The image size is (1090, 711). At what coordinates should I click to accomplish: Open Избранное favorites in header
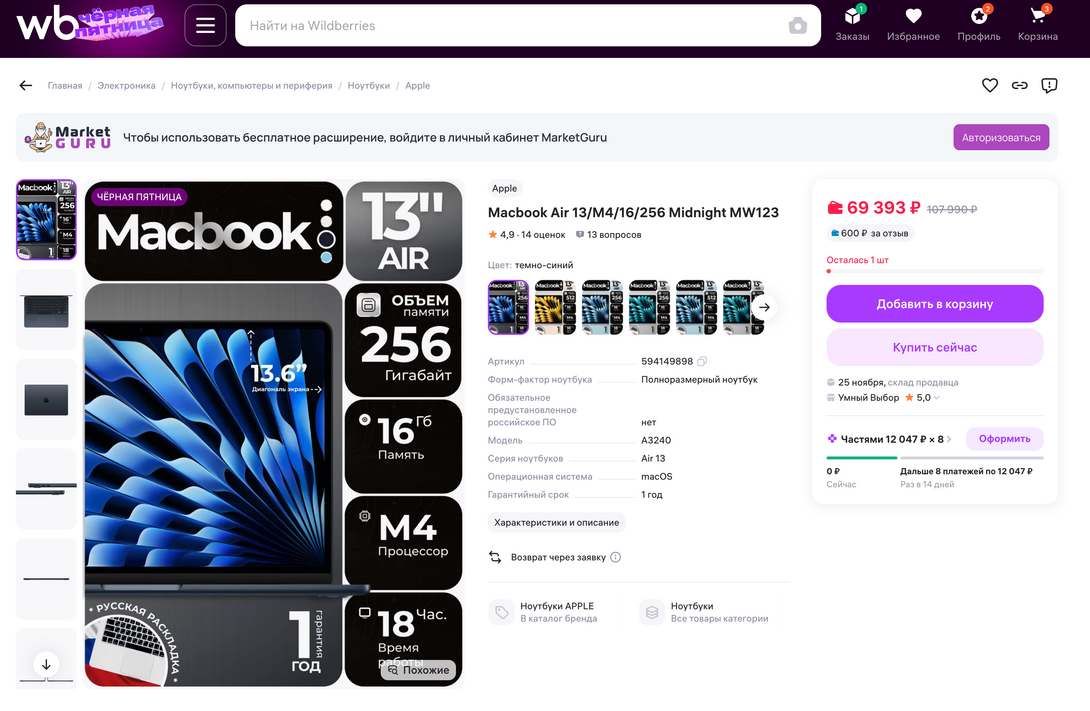[x=913, y=24]
